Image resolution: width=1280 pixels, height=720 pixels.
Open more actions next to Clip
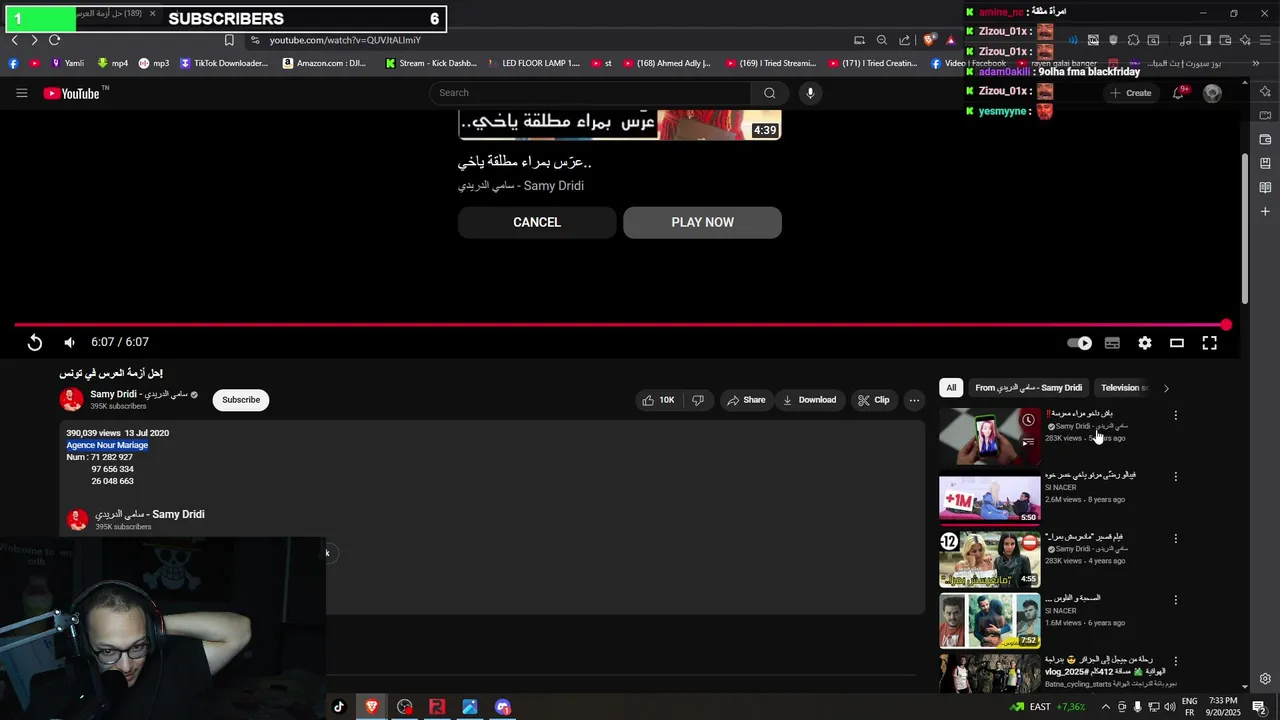(914, 400)
